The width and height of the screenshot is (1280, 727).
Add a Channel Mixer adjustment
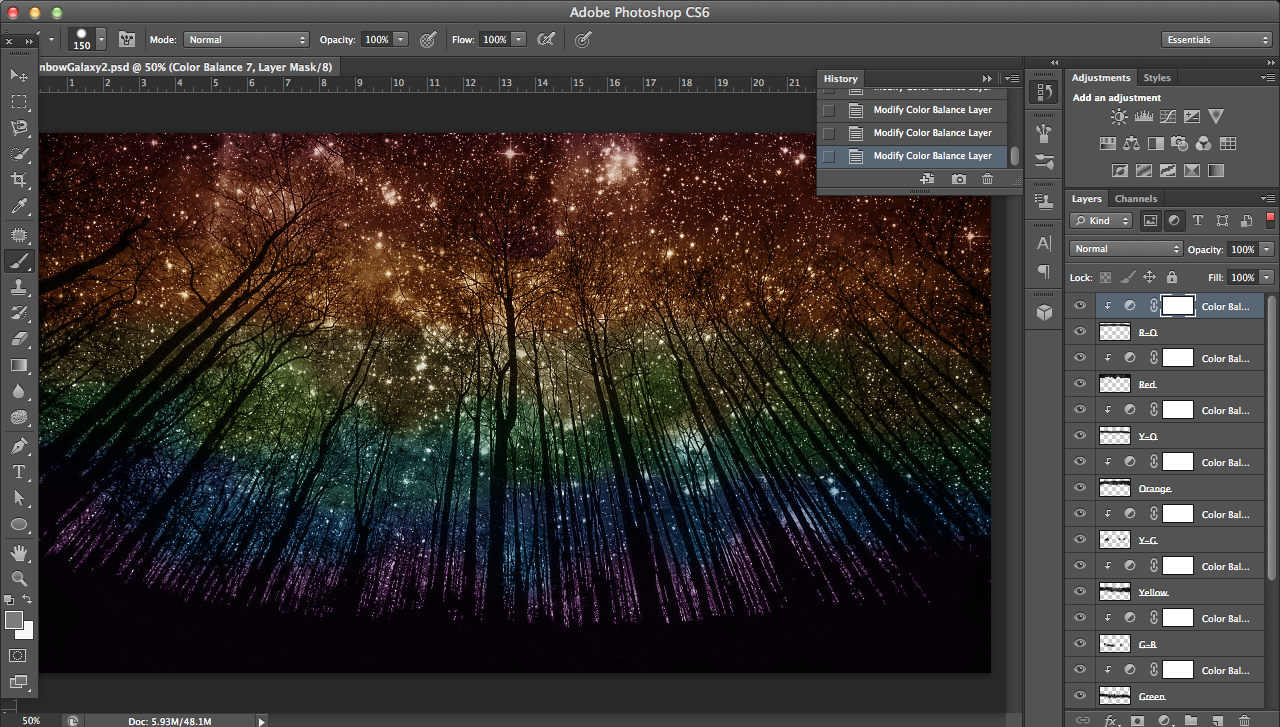point(1203,144)
